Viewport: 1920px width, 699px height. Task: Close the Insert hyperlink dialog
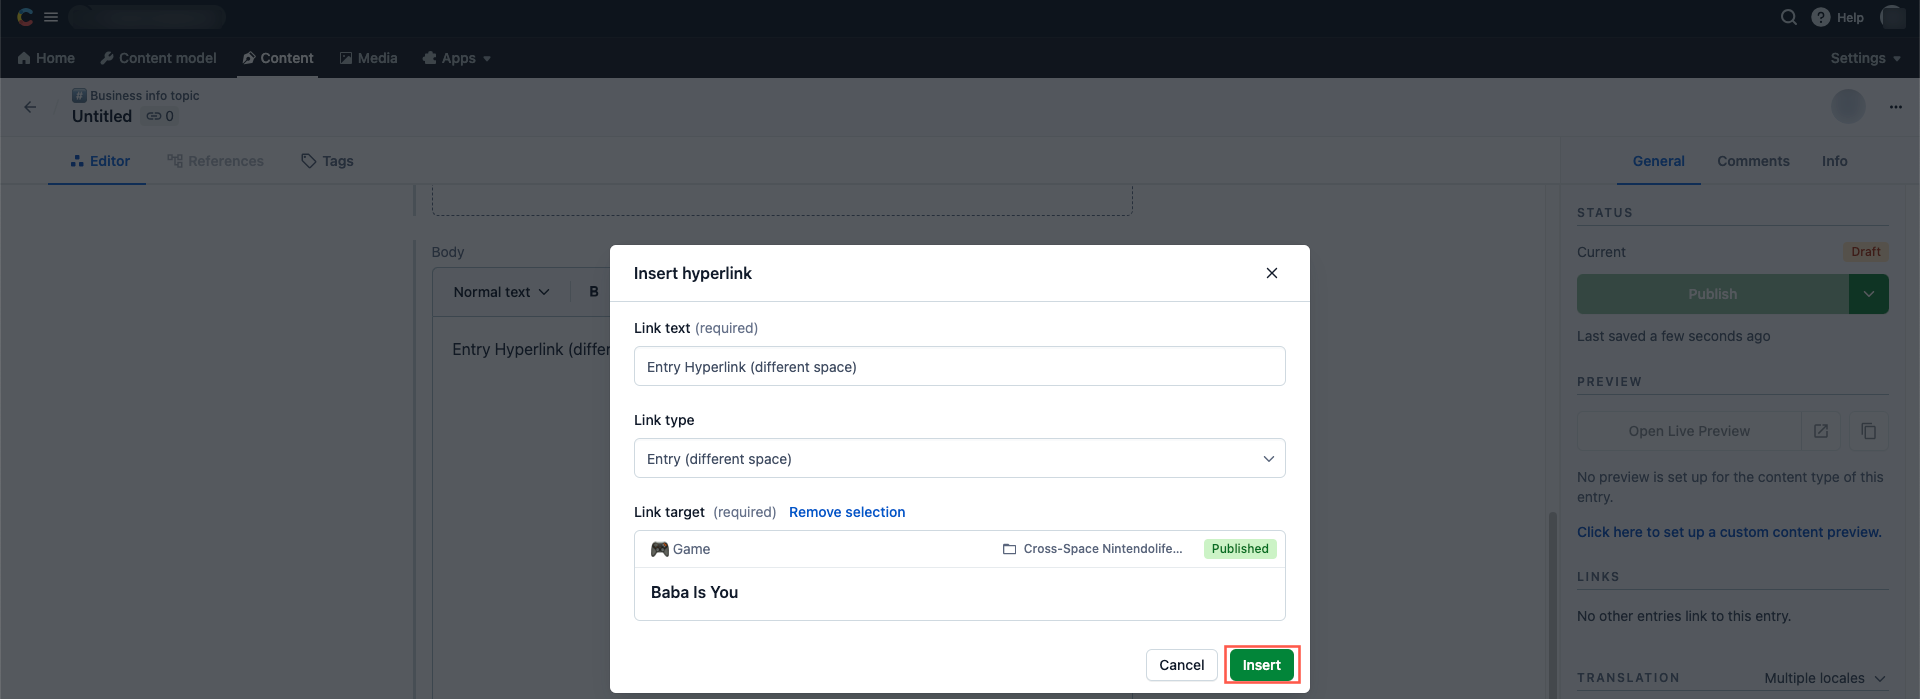1271,273
